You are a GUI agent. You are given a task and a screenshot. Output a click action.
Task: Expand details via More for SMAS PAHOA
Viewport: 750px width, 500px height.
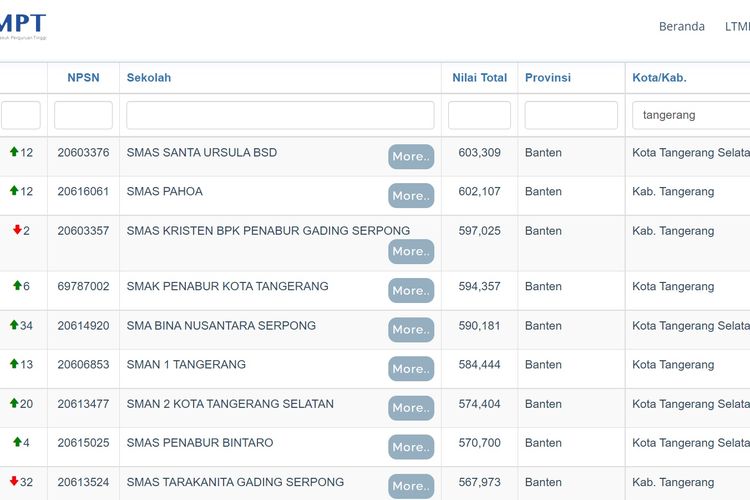[411, 196]
